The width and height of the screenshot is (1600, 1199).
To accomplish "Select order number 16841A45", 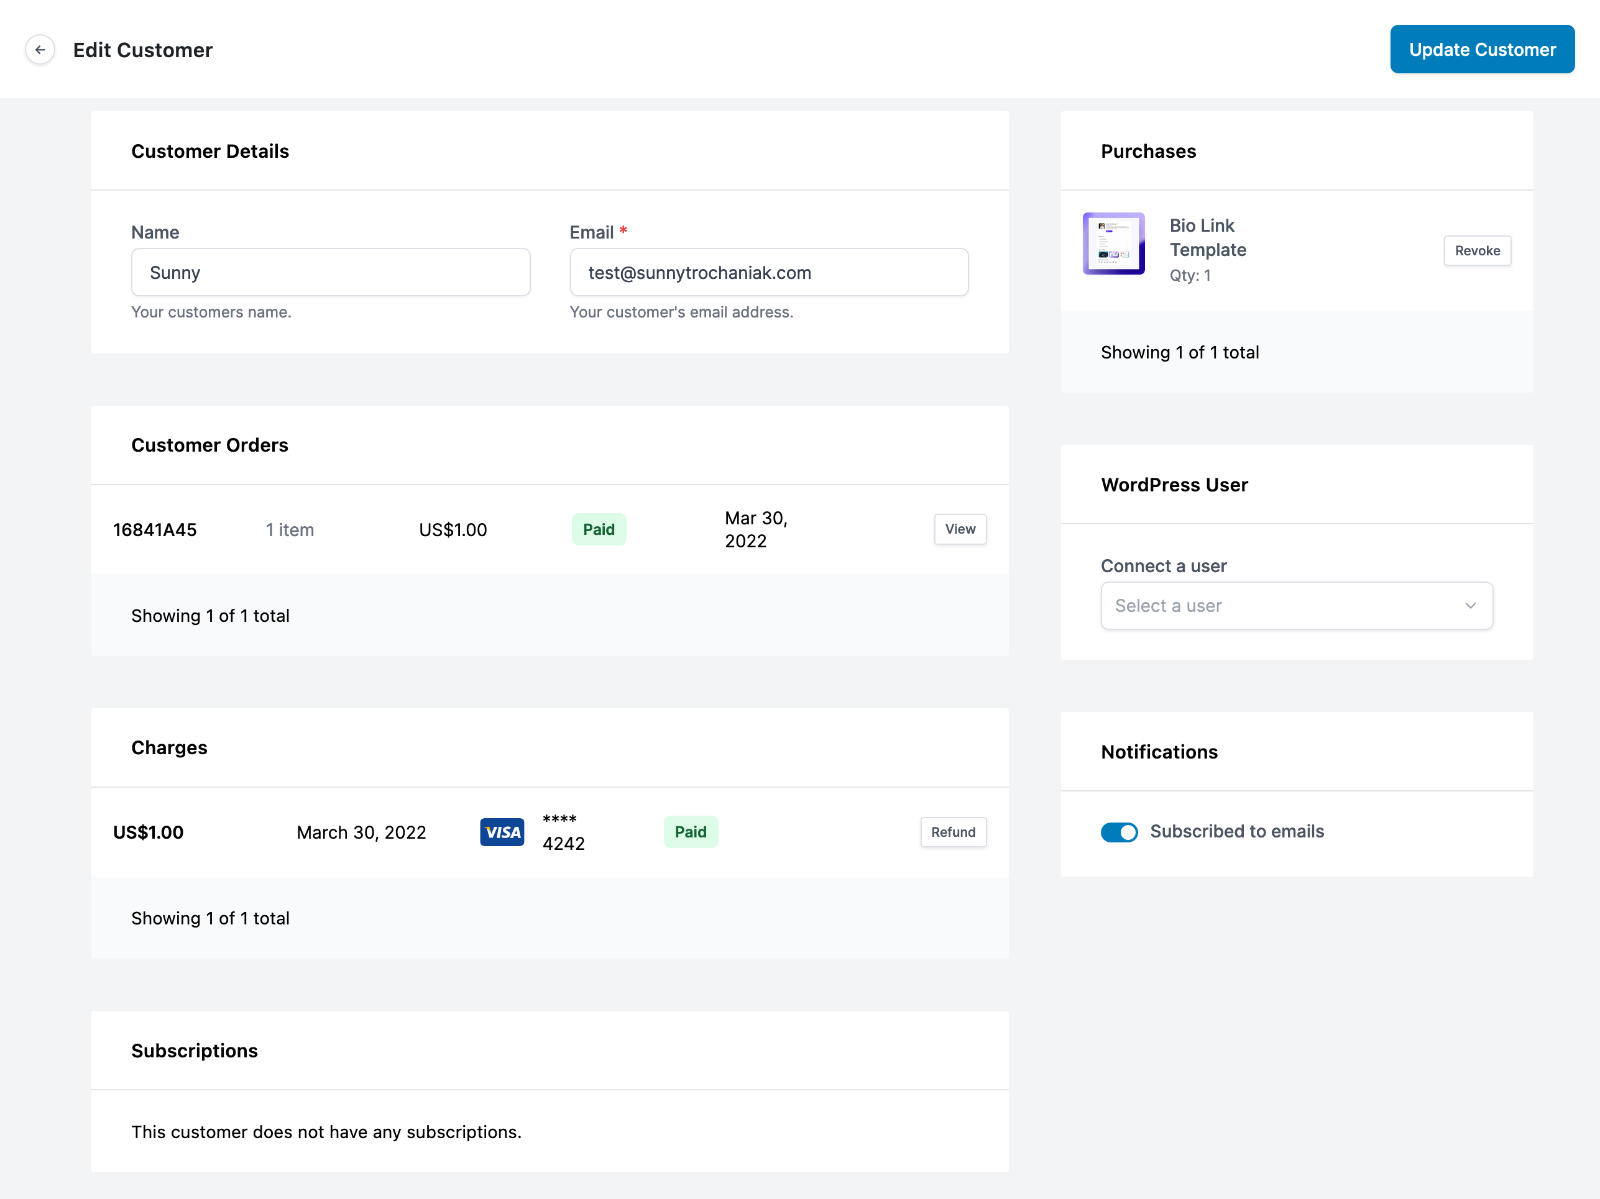I will [x=155, y=530].
